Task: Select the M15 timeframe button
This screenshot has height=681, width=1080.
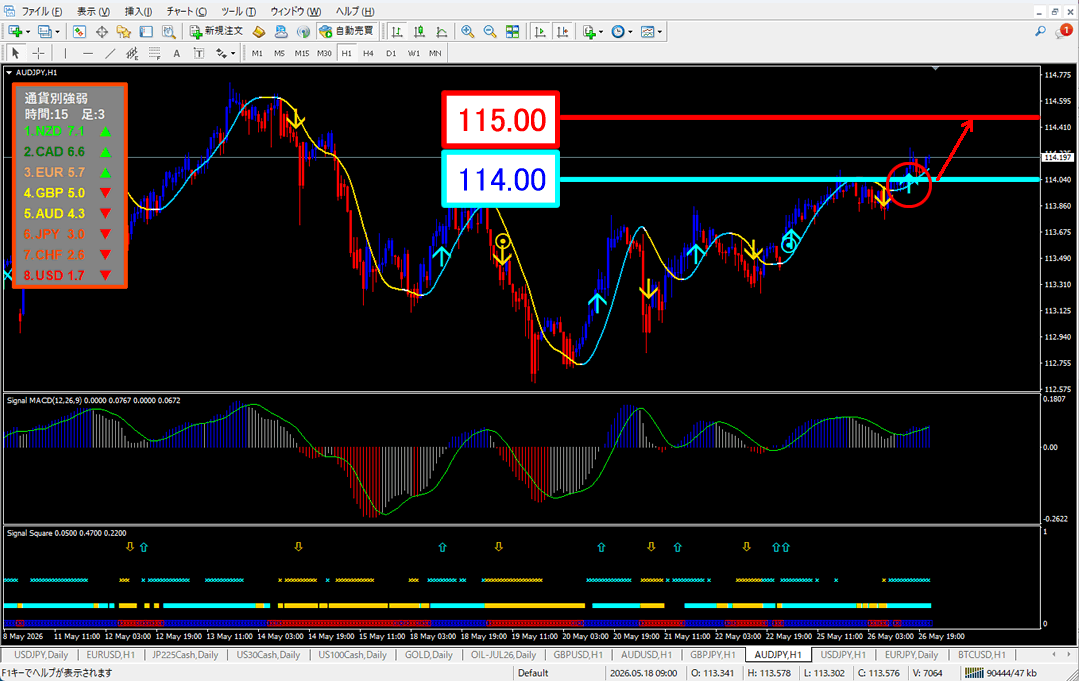Action: (302, 53)
